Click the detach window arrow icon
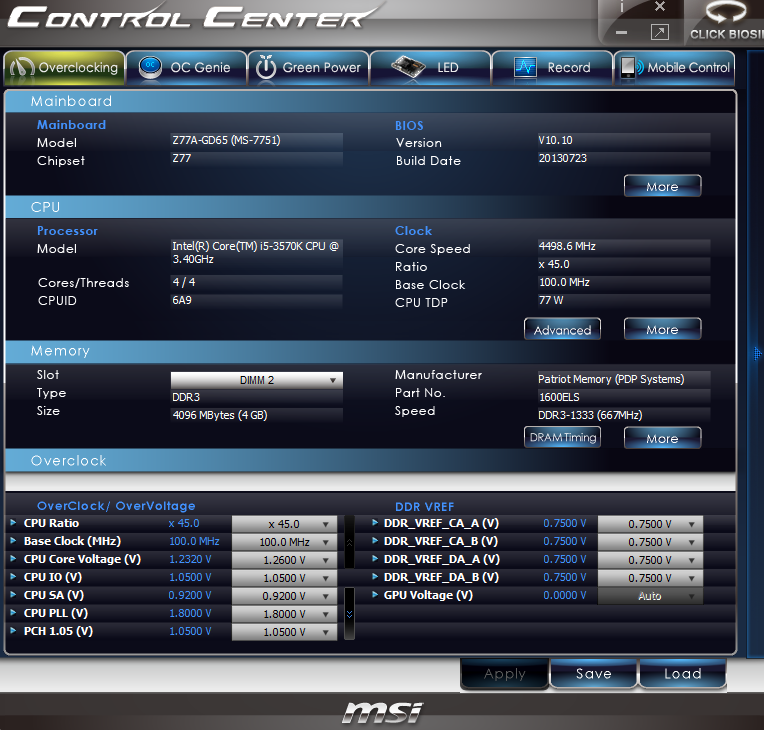Image resolution: width=764 pixels, height=730 pixels. click(660, 32)
